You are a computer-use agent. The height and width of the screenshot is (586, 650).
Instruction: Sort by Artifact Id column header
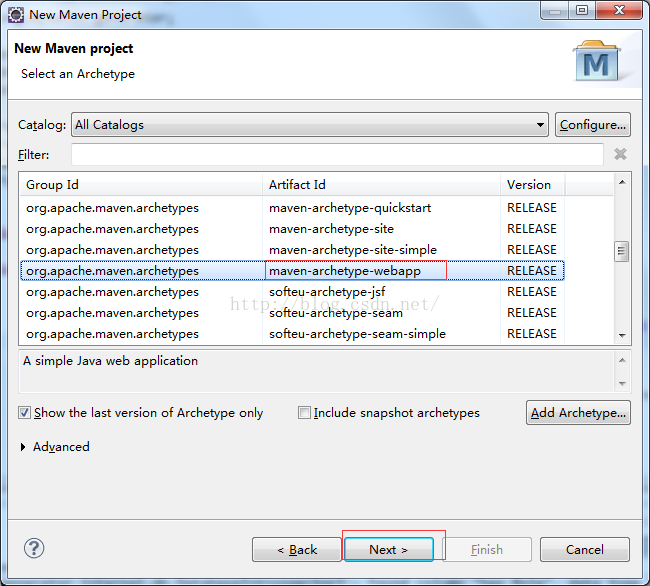[x=381, y=185]
